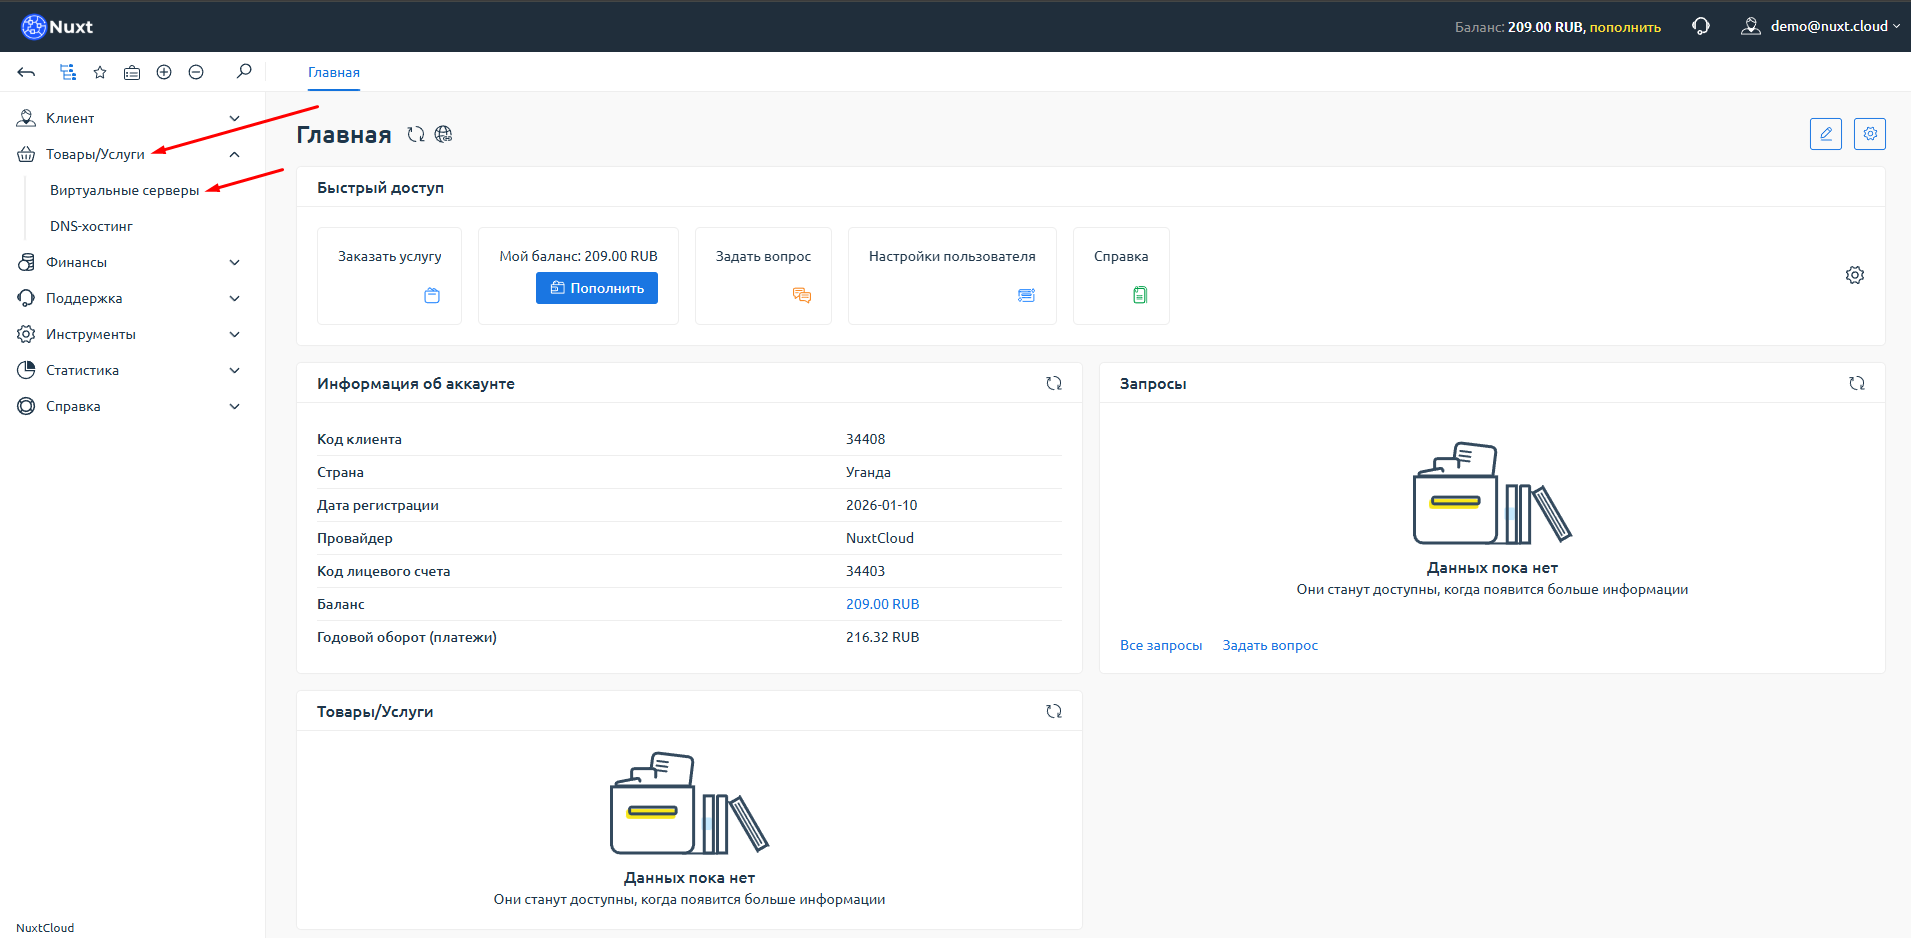Click the plus zoom-in toolbar icon
Screen dimensions: 1911x938
163,71
